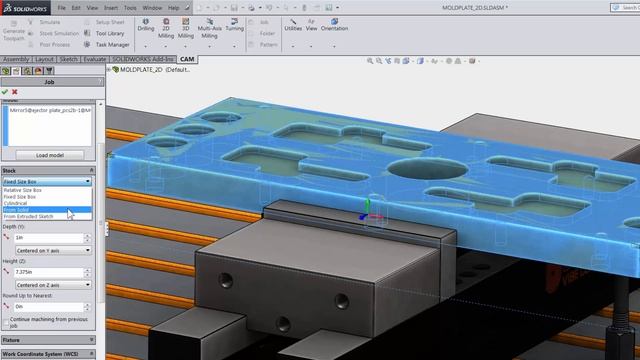Open the CAM View tool
The image size is (640, 360).
[311, 25]
